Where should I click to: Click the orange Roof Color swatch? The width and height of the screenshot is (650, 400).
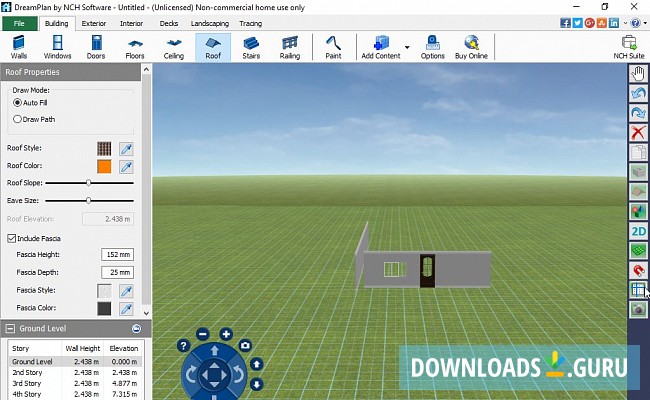point(104,167)
